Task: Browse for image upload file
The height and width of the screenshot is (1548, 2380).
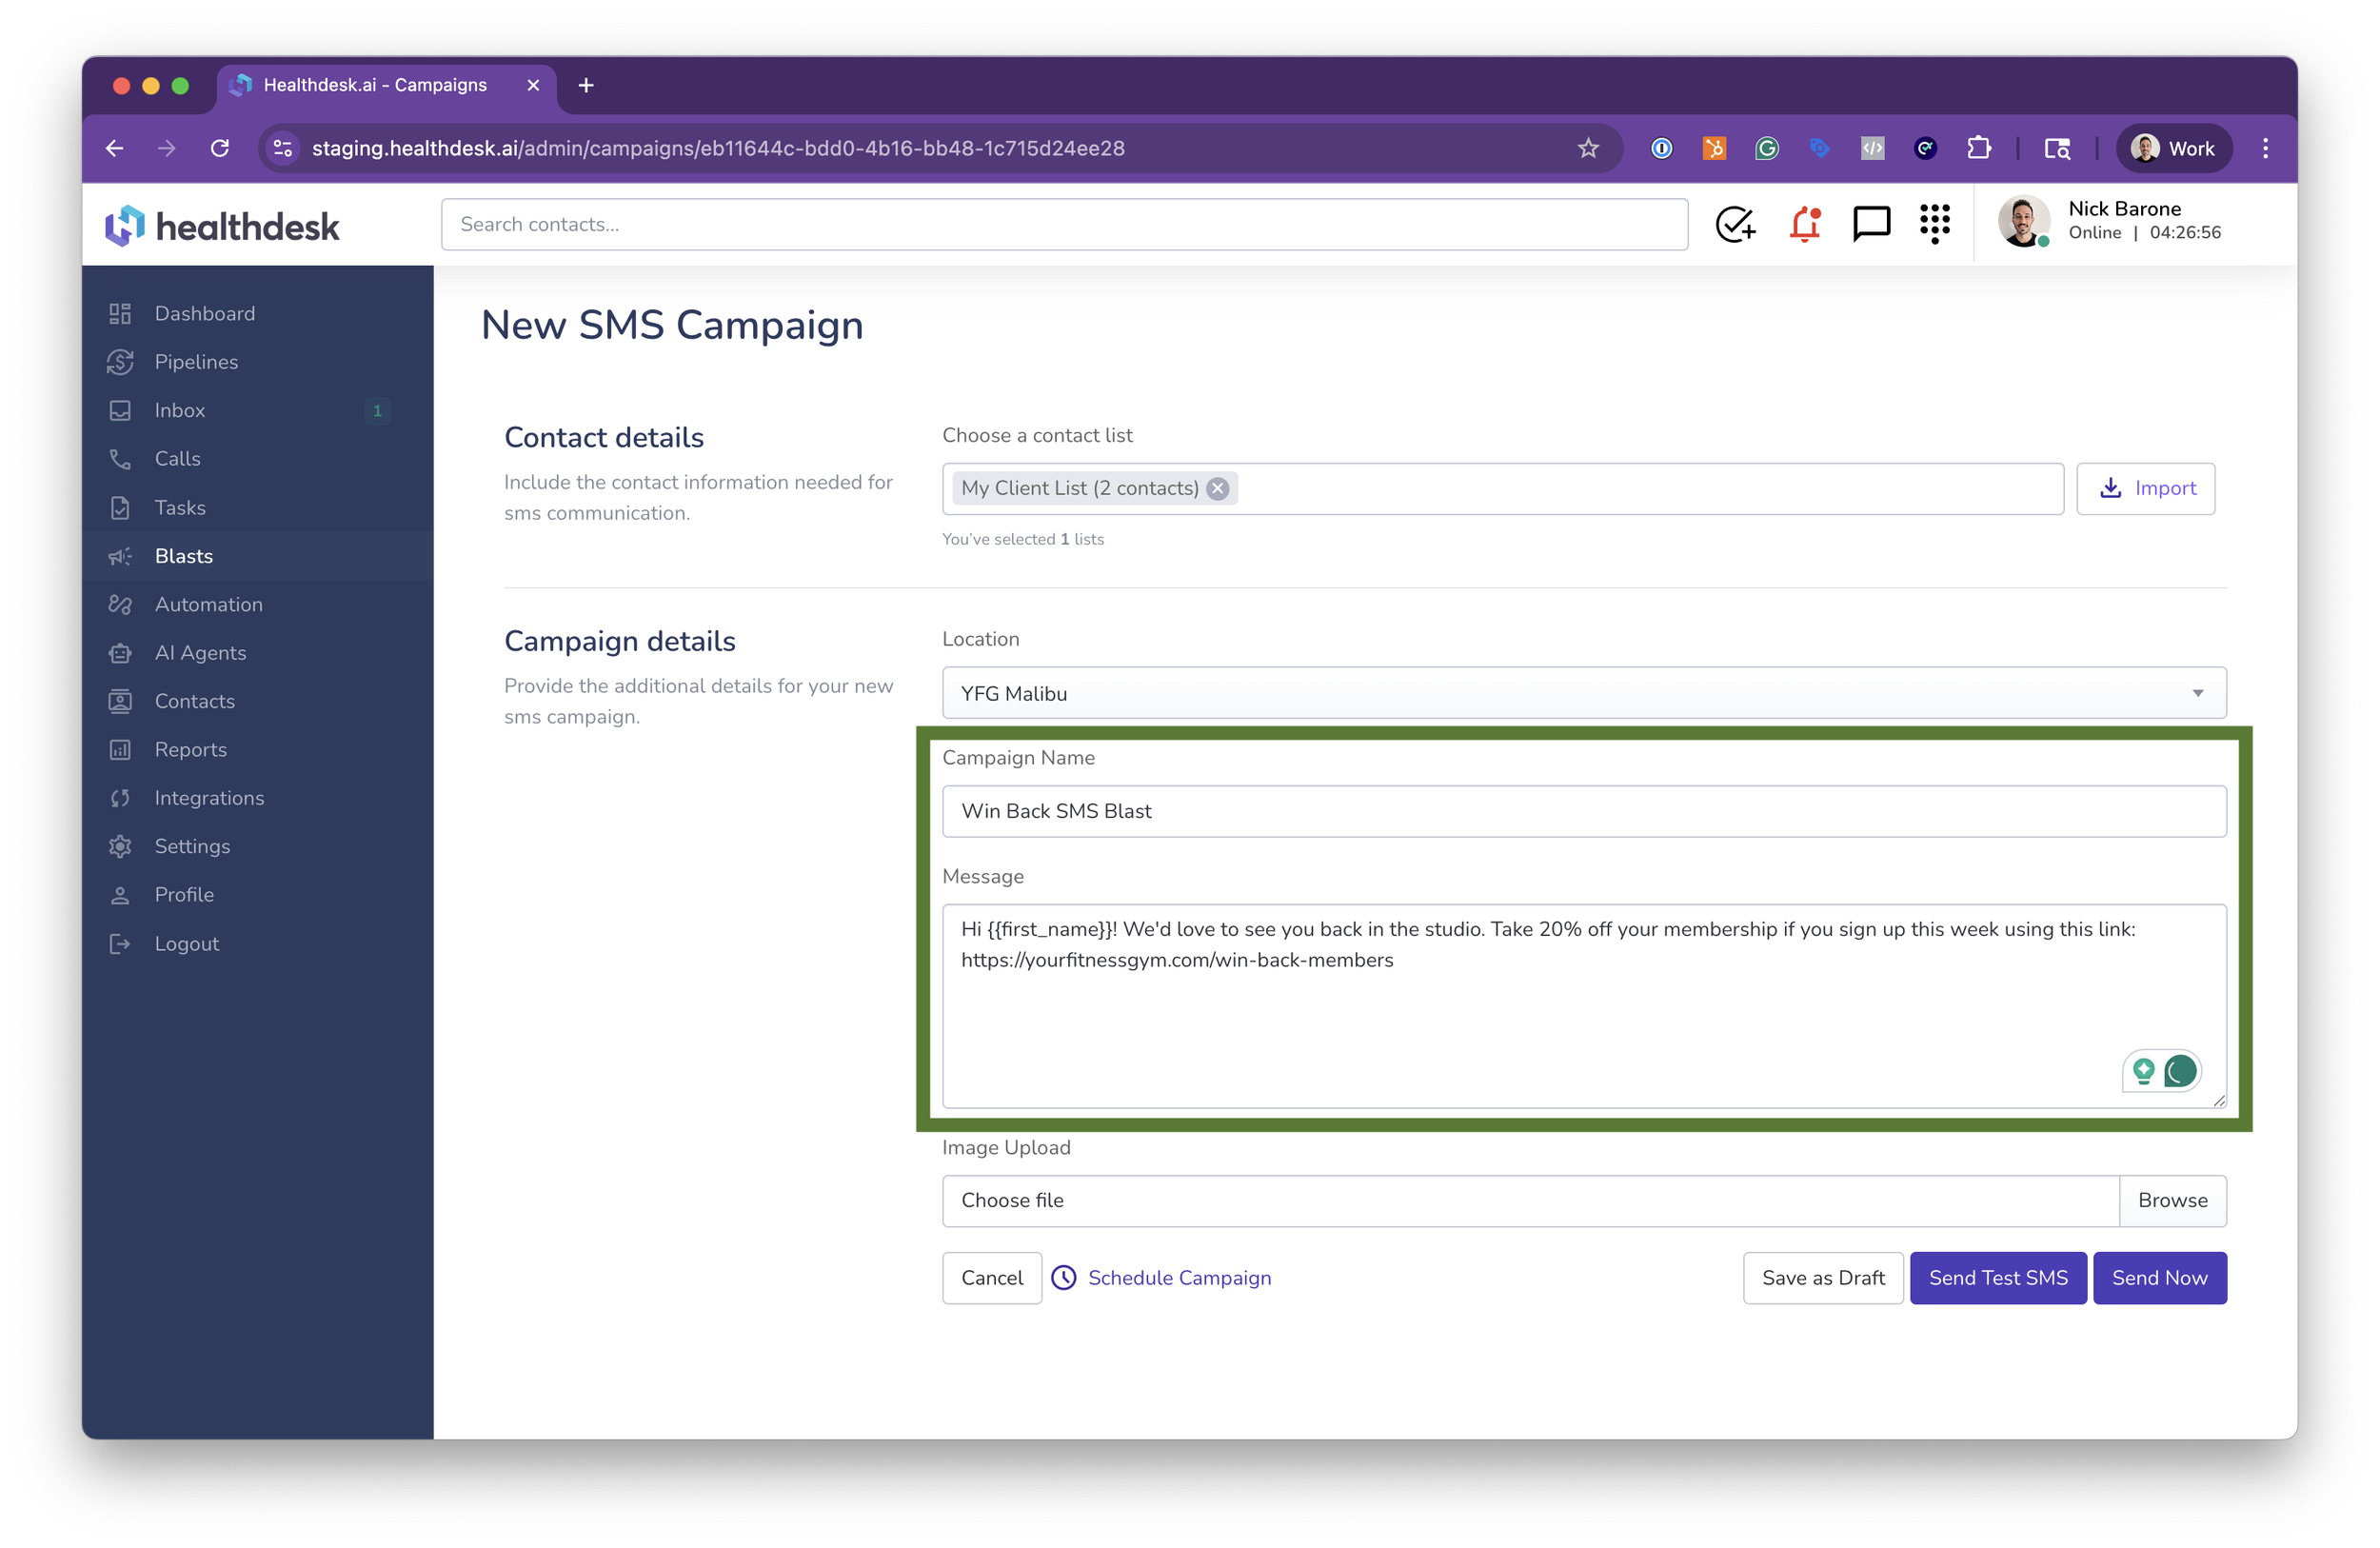Action: [x=2172, y=1200]
